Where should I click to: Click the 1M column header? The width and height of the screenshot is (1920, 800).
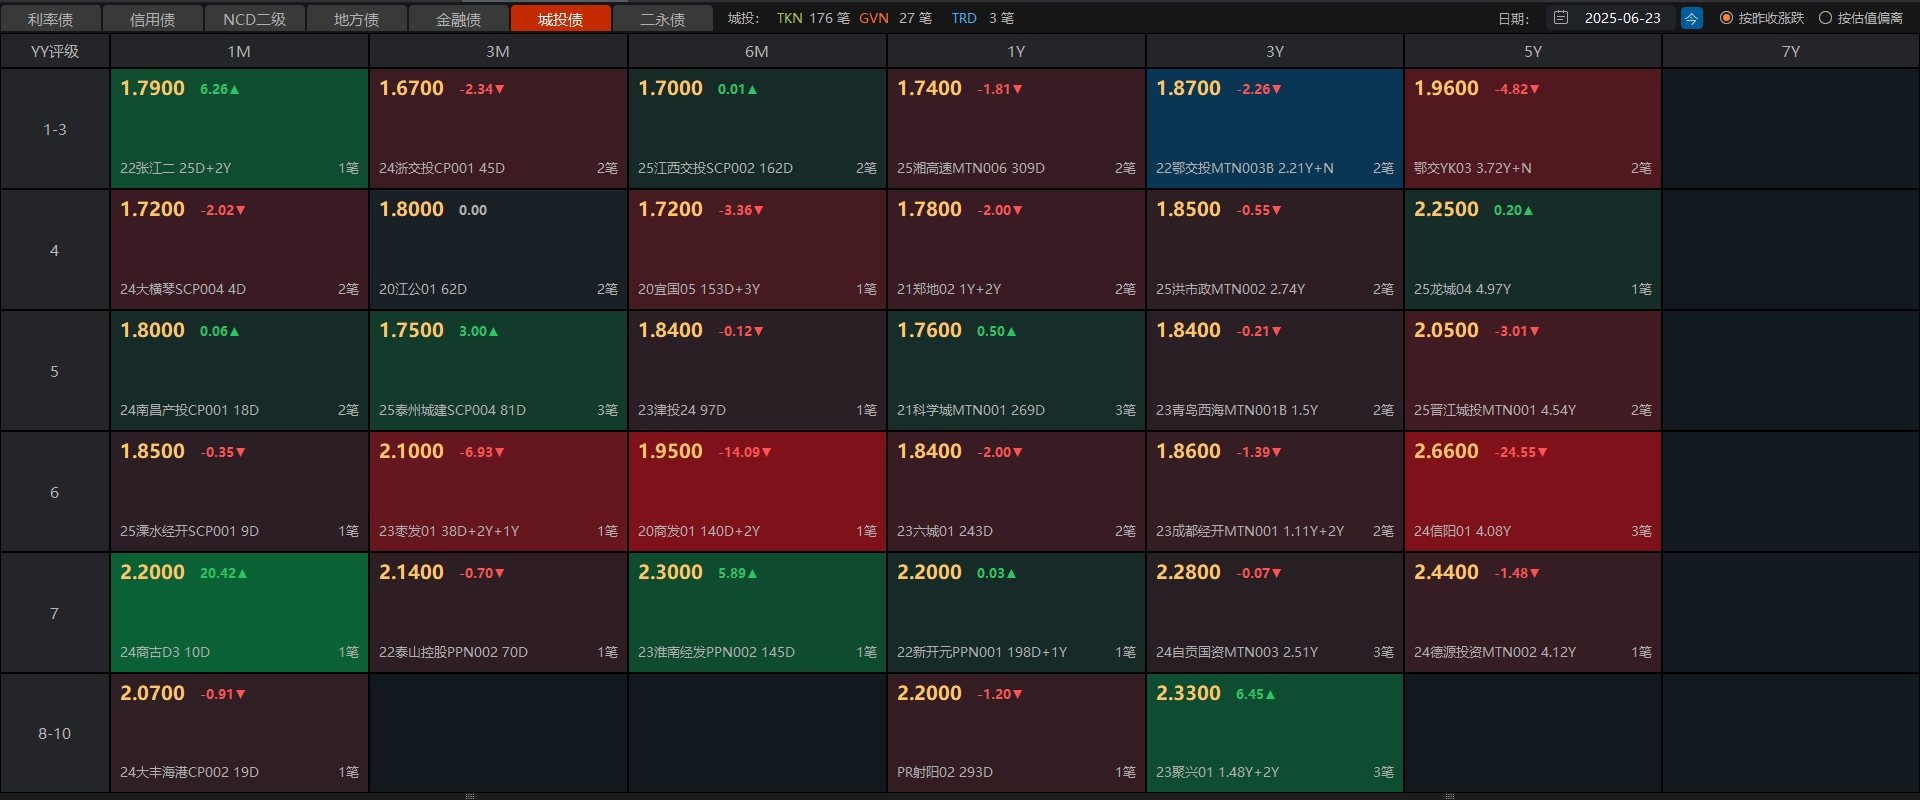tap(239, 51)
